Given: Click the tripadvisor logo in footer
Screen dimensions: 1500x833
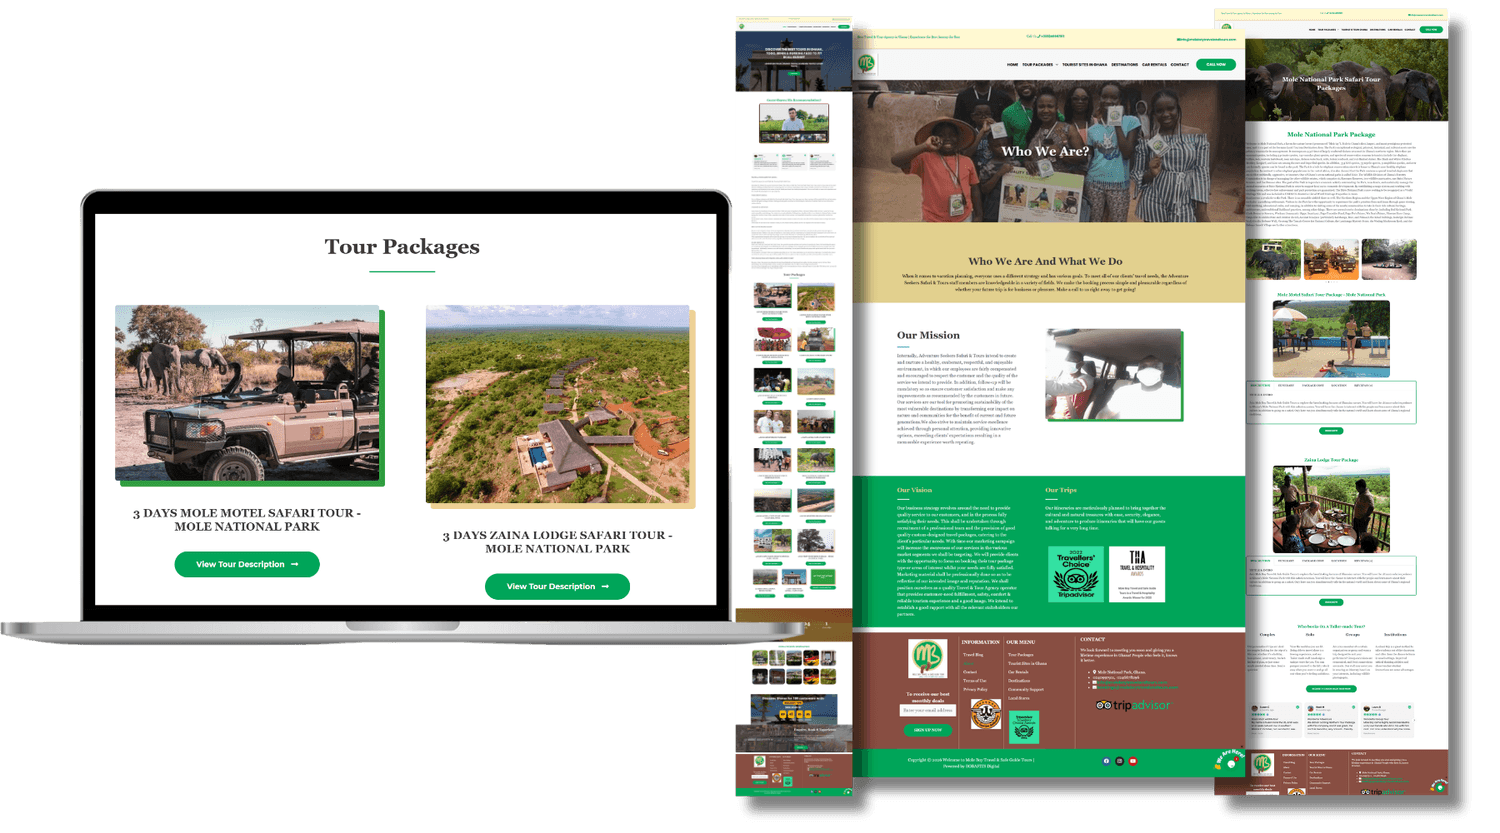Looking at the screenshot, I should pos(1132,705).
